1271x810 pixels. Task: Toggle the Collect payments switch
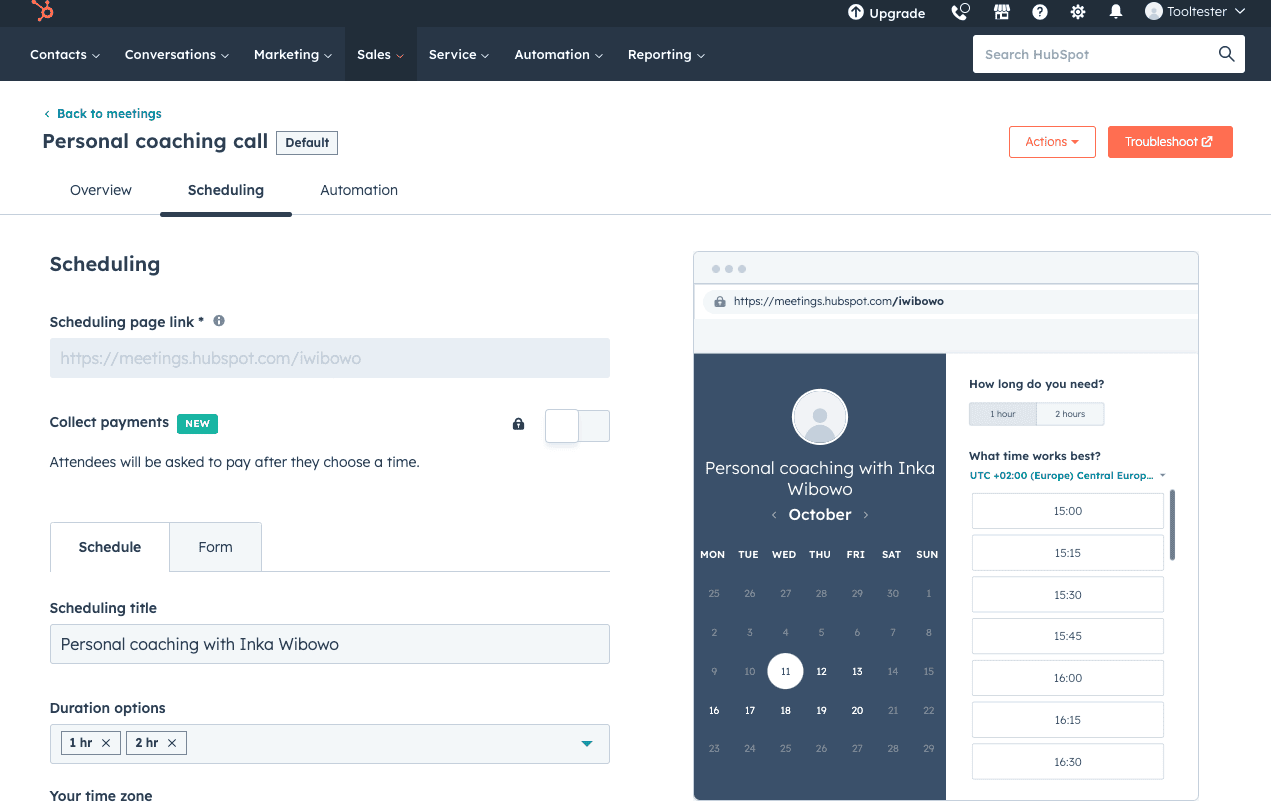pyautogui.click(x=577, y=426)
